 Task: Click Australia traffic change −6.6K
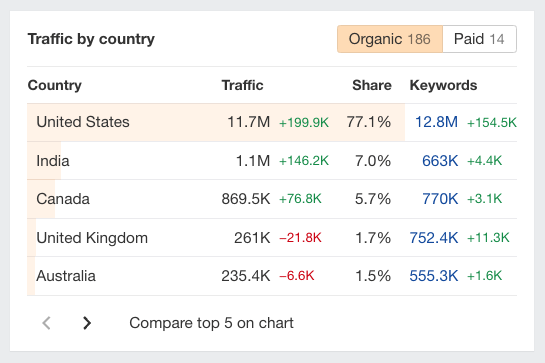(x=296, y=276)
